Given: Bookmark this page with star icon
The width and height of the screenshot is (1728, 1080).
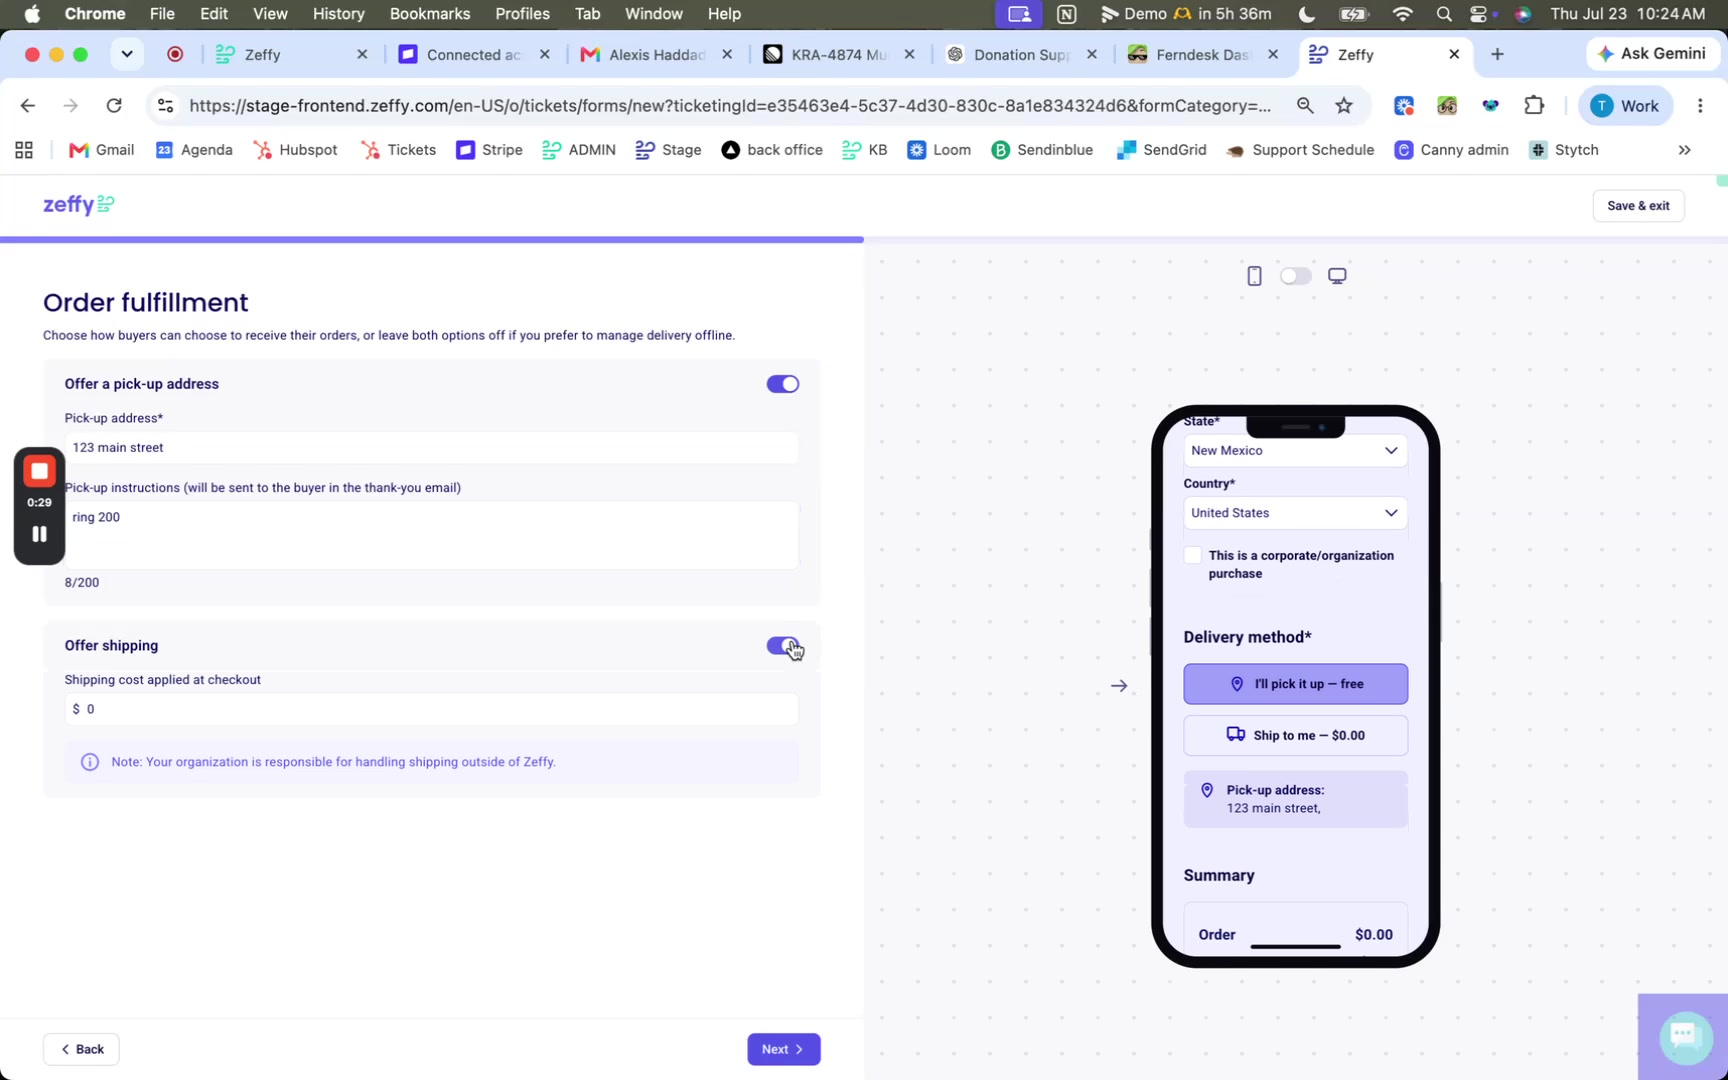Looking at the screenshot, I should click(1344, 106).
